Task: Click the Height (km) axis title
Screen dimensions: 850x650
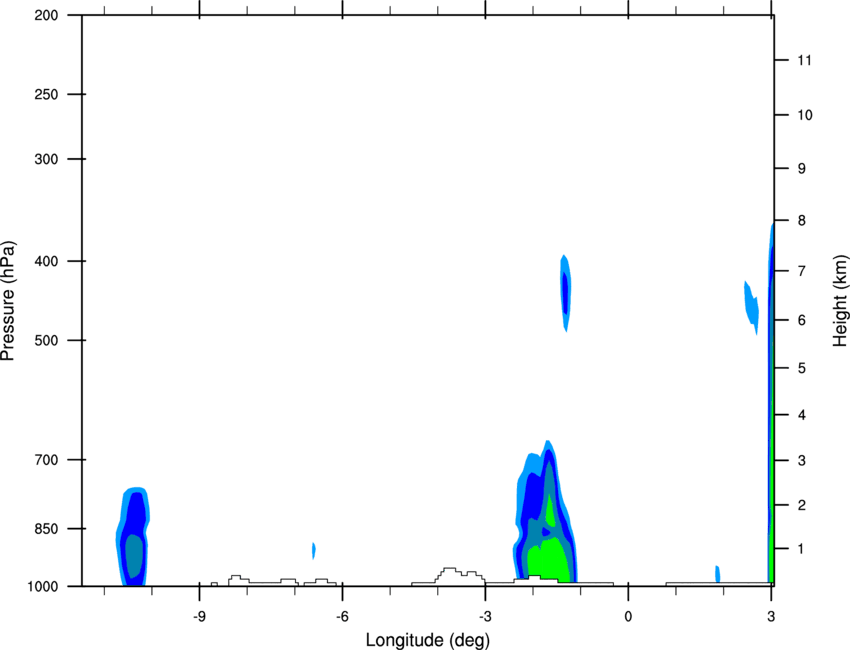Action: pos(840,301)
